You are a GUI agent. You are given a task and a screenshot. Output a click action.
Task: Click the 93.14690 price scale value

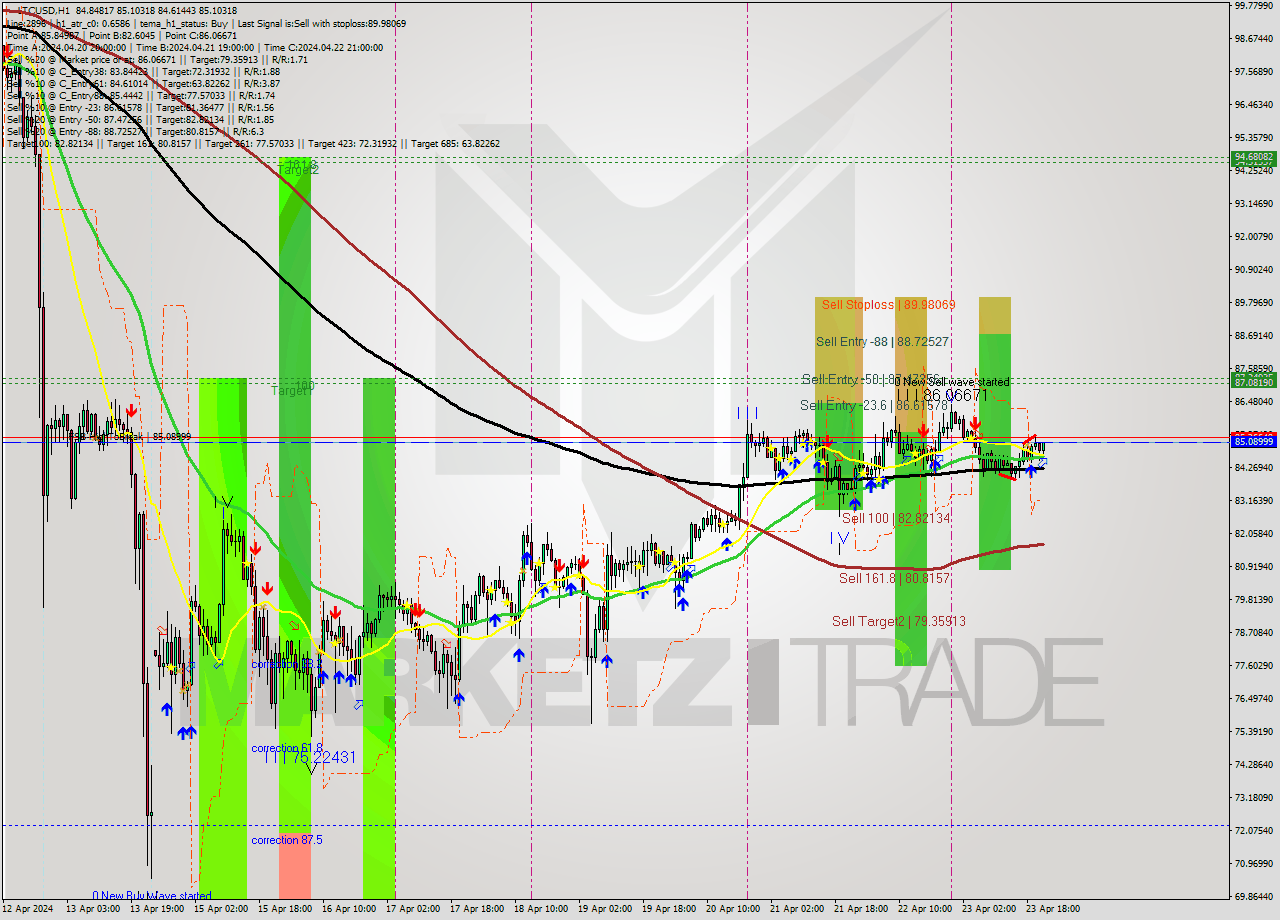[x=1254, y=203]
